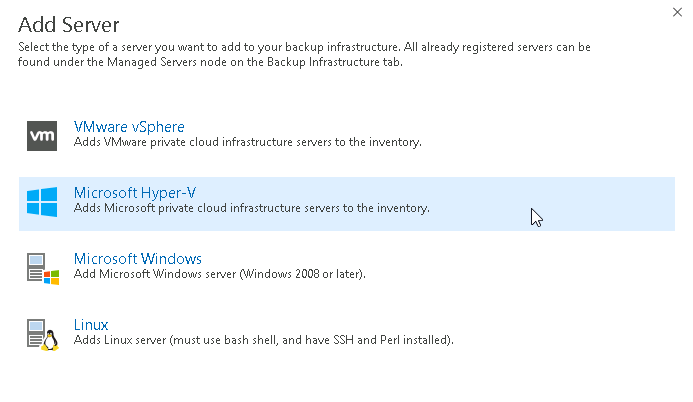This screenshot has height=402, width=693.
Task: Click the blue Hyper-V Windows logo icon
Action: 42,203
